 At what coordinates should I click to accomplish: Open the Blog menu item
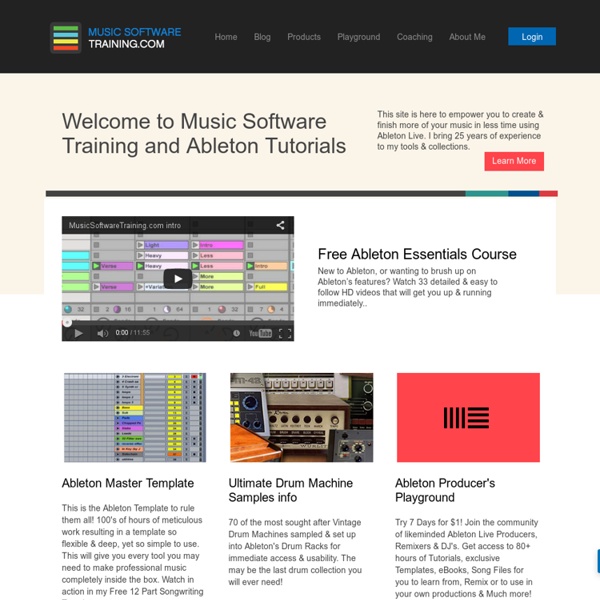coord(262,37)
